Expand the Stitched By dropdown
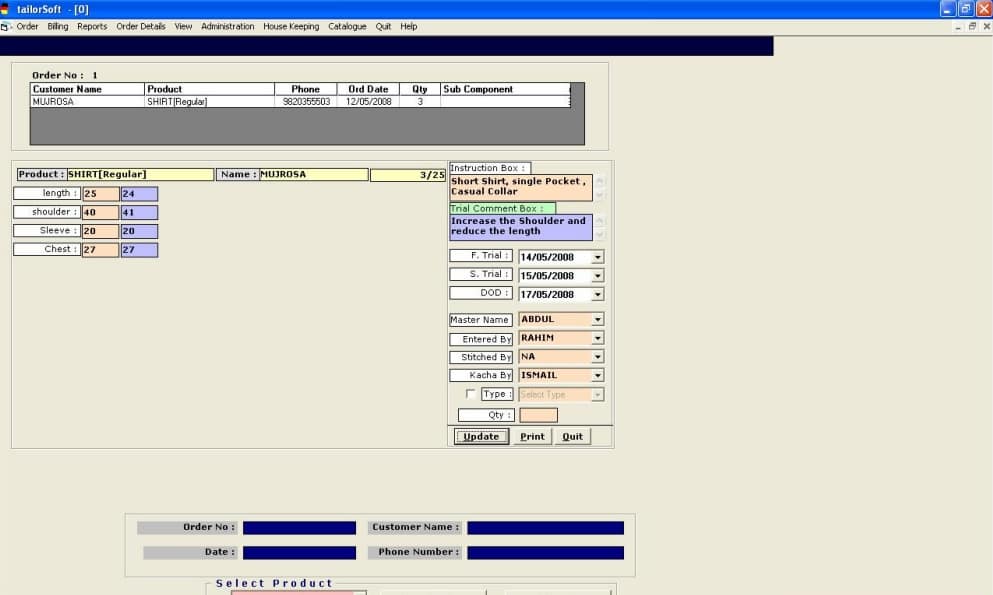Viewport: 993px width, 595px height. point(597,357)
